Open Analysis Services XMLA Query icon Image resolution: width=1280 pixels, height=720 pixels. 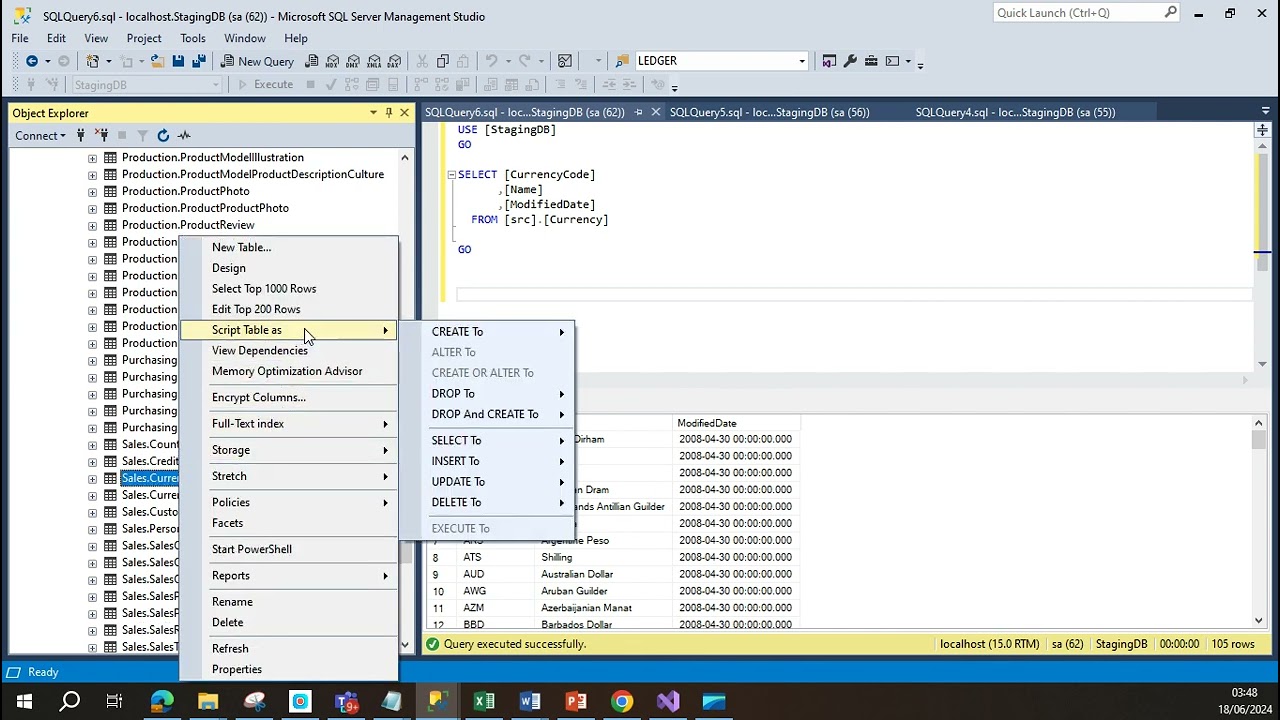click(373, 61)
